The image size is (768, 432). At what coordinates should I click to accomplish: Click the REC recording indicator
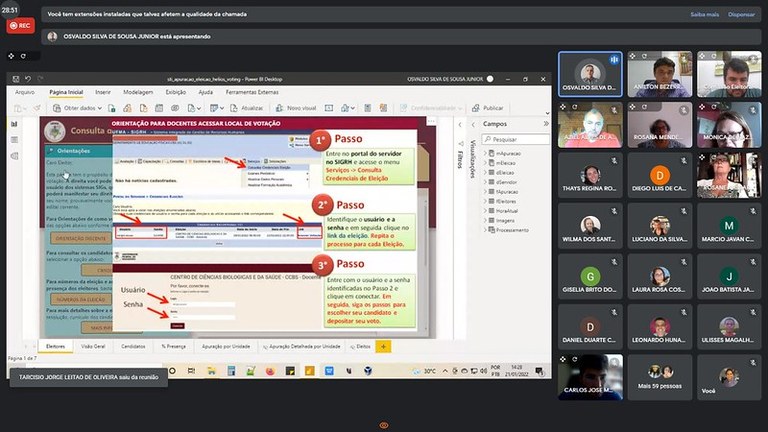coord(19,26)
